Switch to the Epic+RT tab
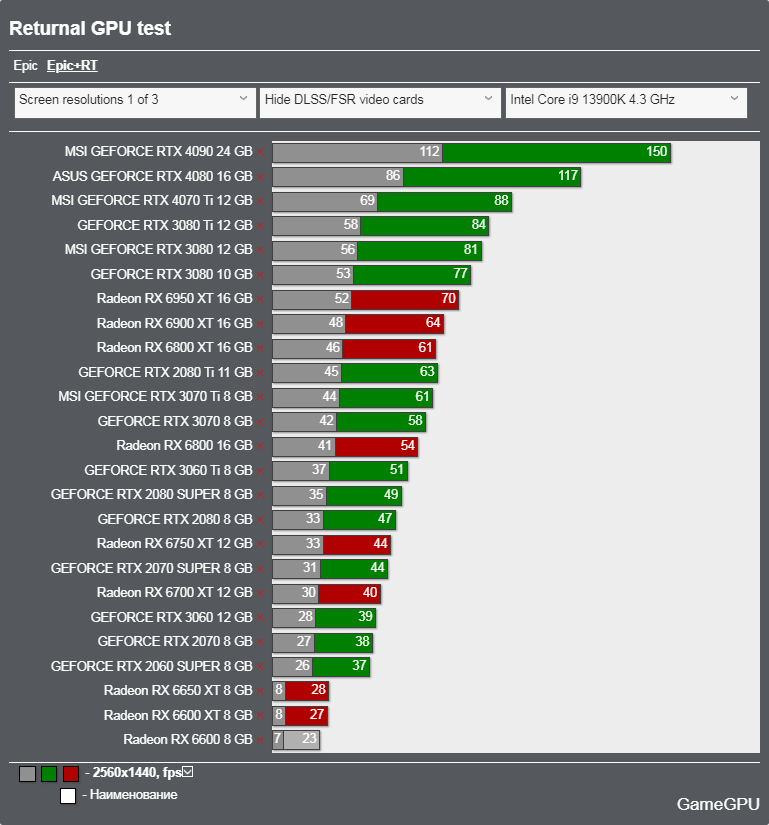This screenshot has width=769, height=825. pos(72,66)
